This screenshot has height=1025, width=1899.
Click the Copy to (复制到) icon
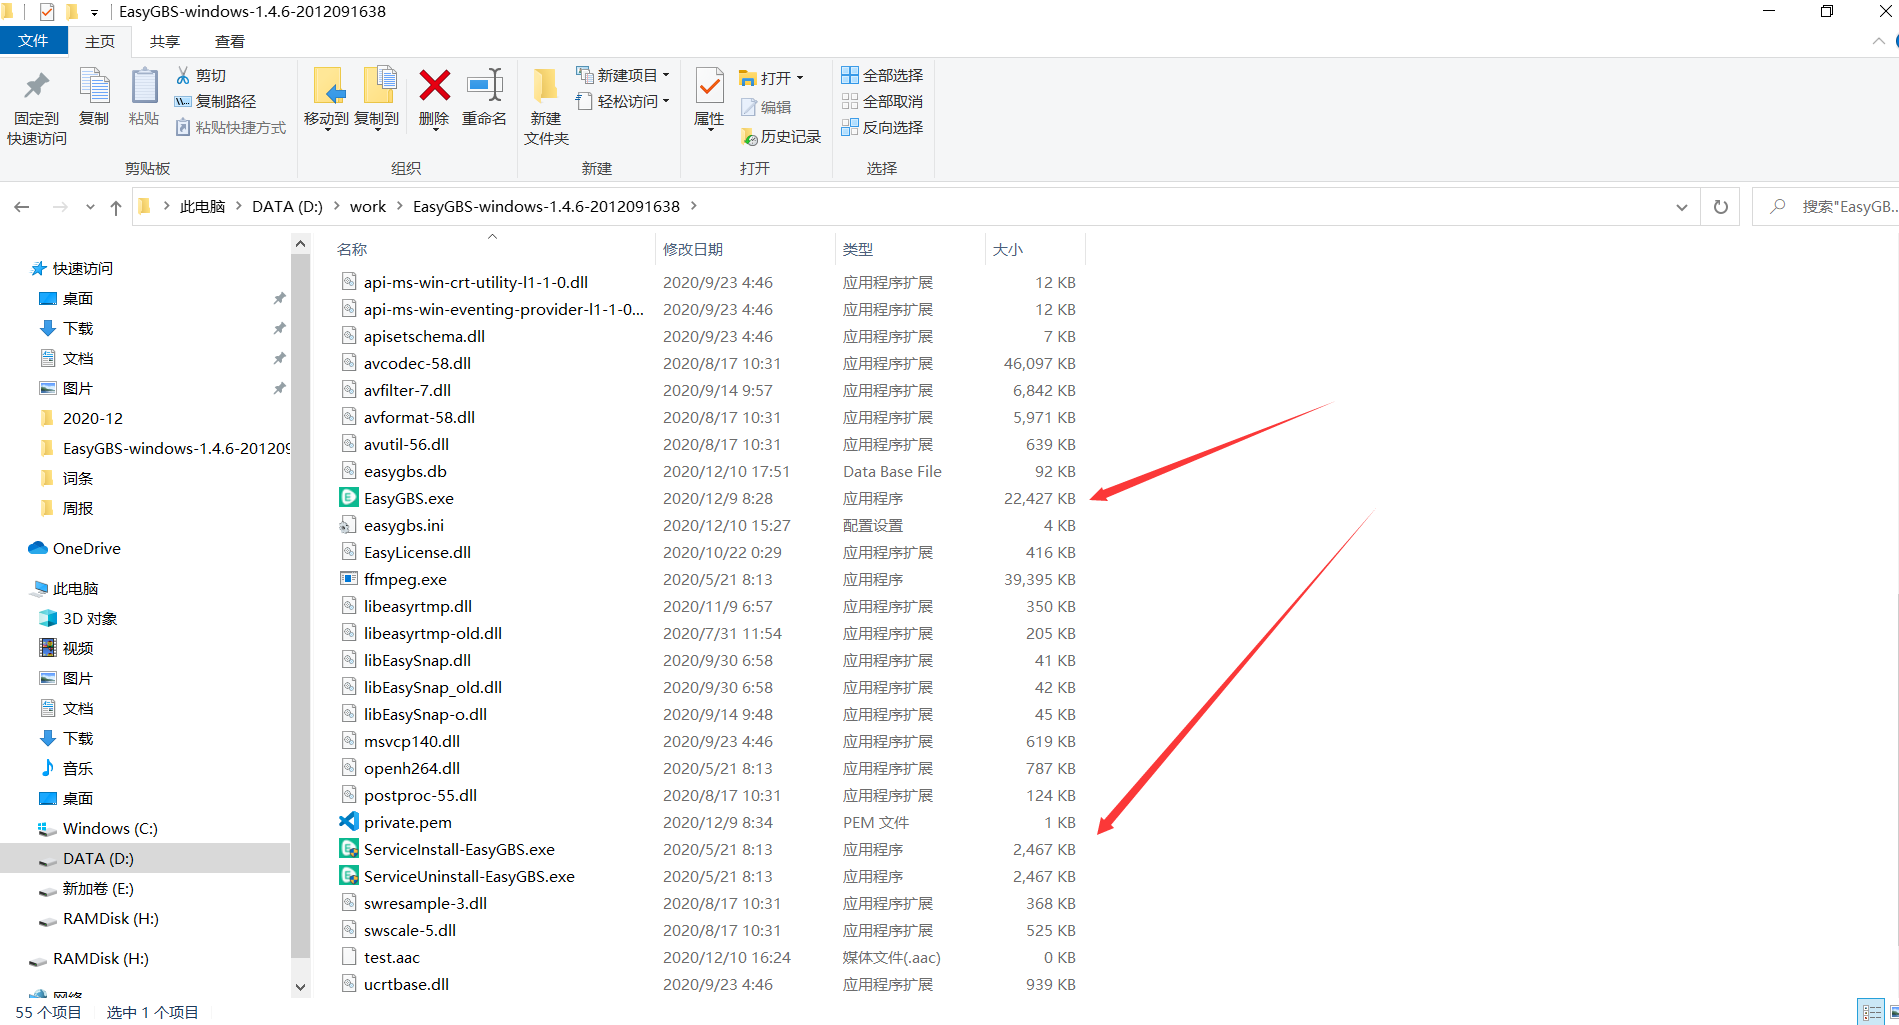click(x=378, y=86)
